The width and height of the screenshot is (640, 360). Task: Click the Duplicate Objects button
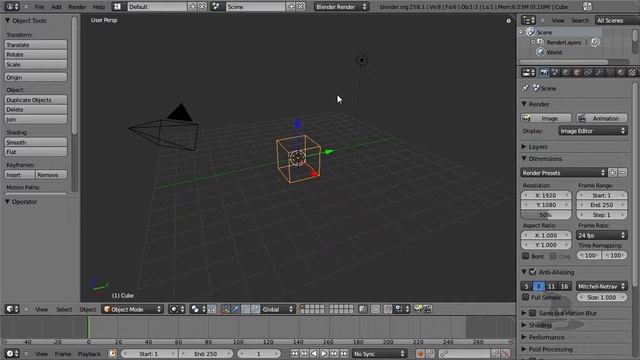[36, 100]
